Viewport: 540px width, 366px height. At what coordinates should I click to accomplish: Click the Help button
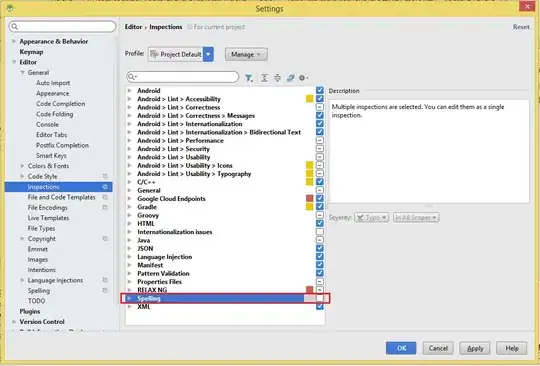(x=512, y=348)
